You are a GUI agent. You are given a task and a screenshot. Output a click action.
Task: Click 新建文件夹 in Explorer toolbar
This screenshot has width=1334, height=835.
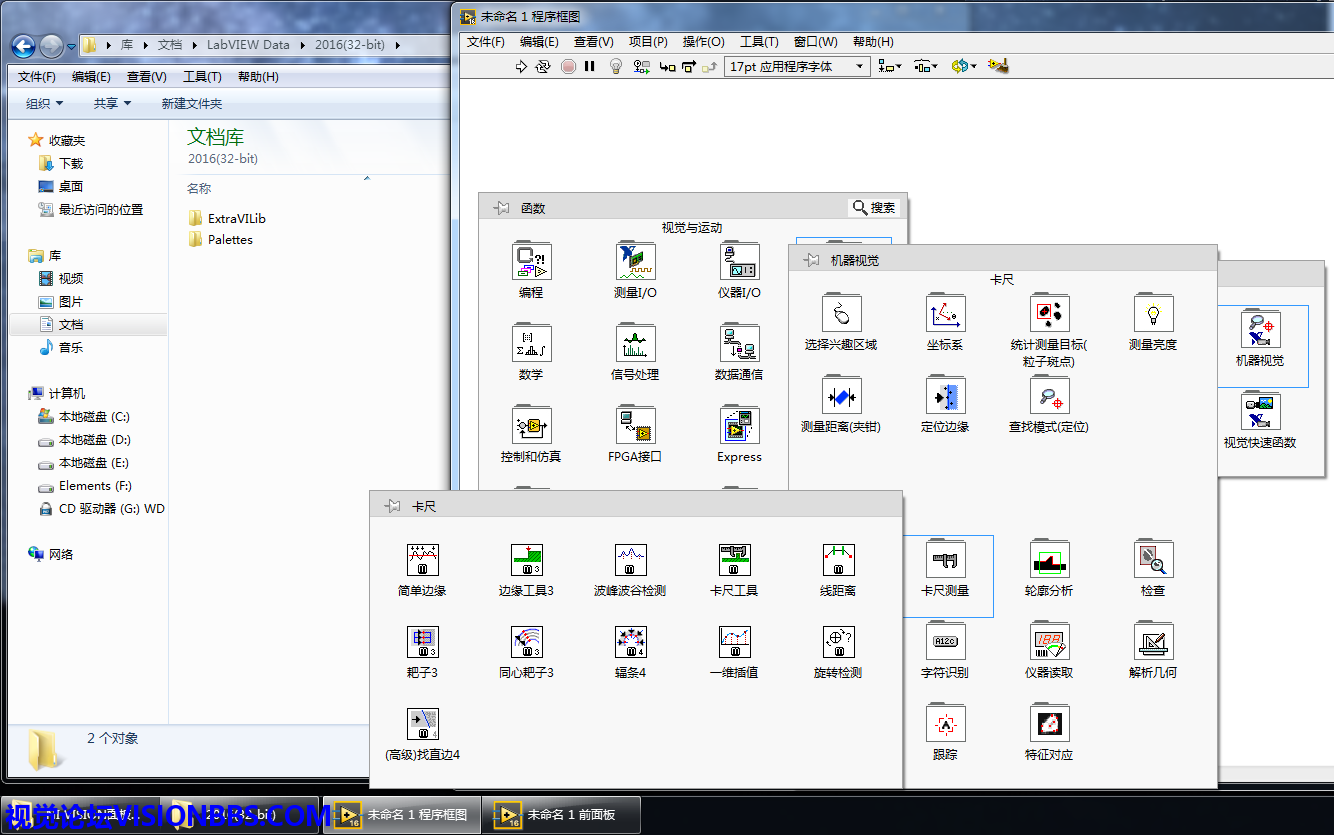coord(192,104)
